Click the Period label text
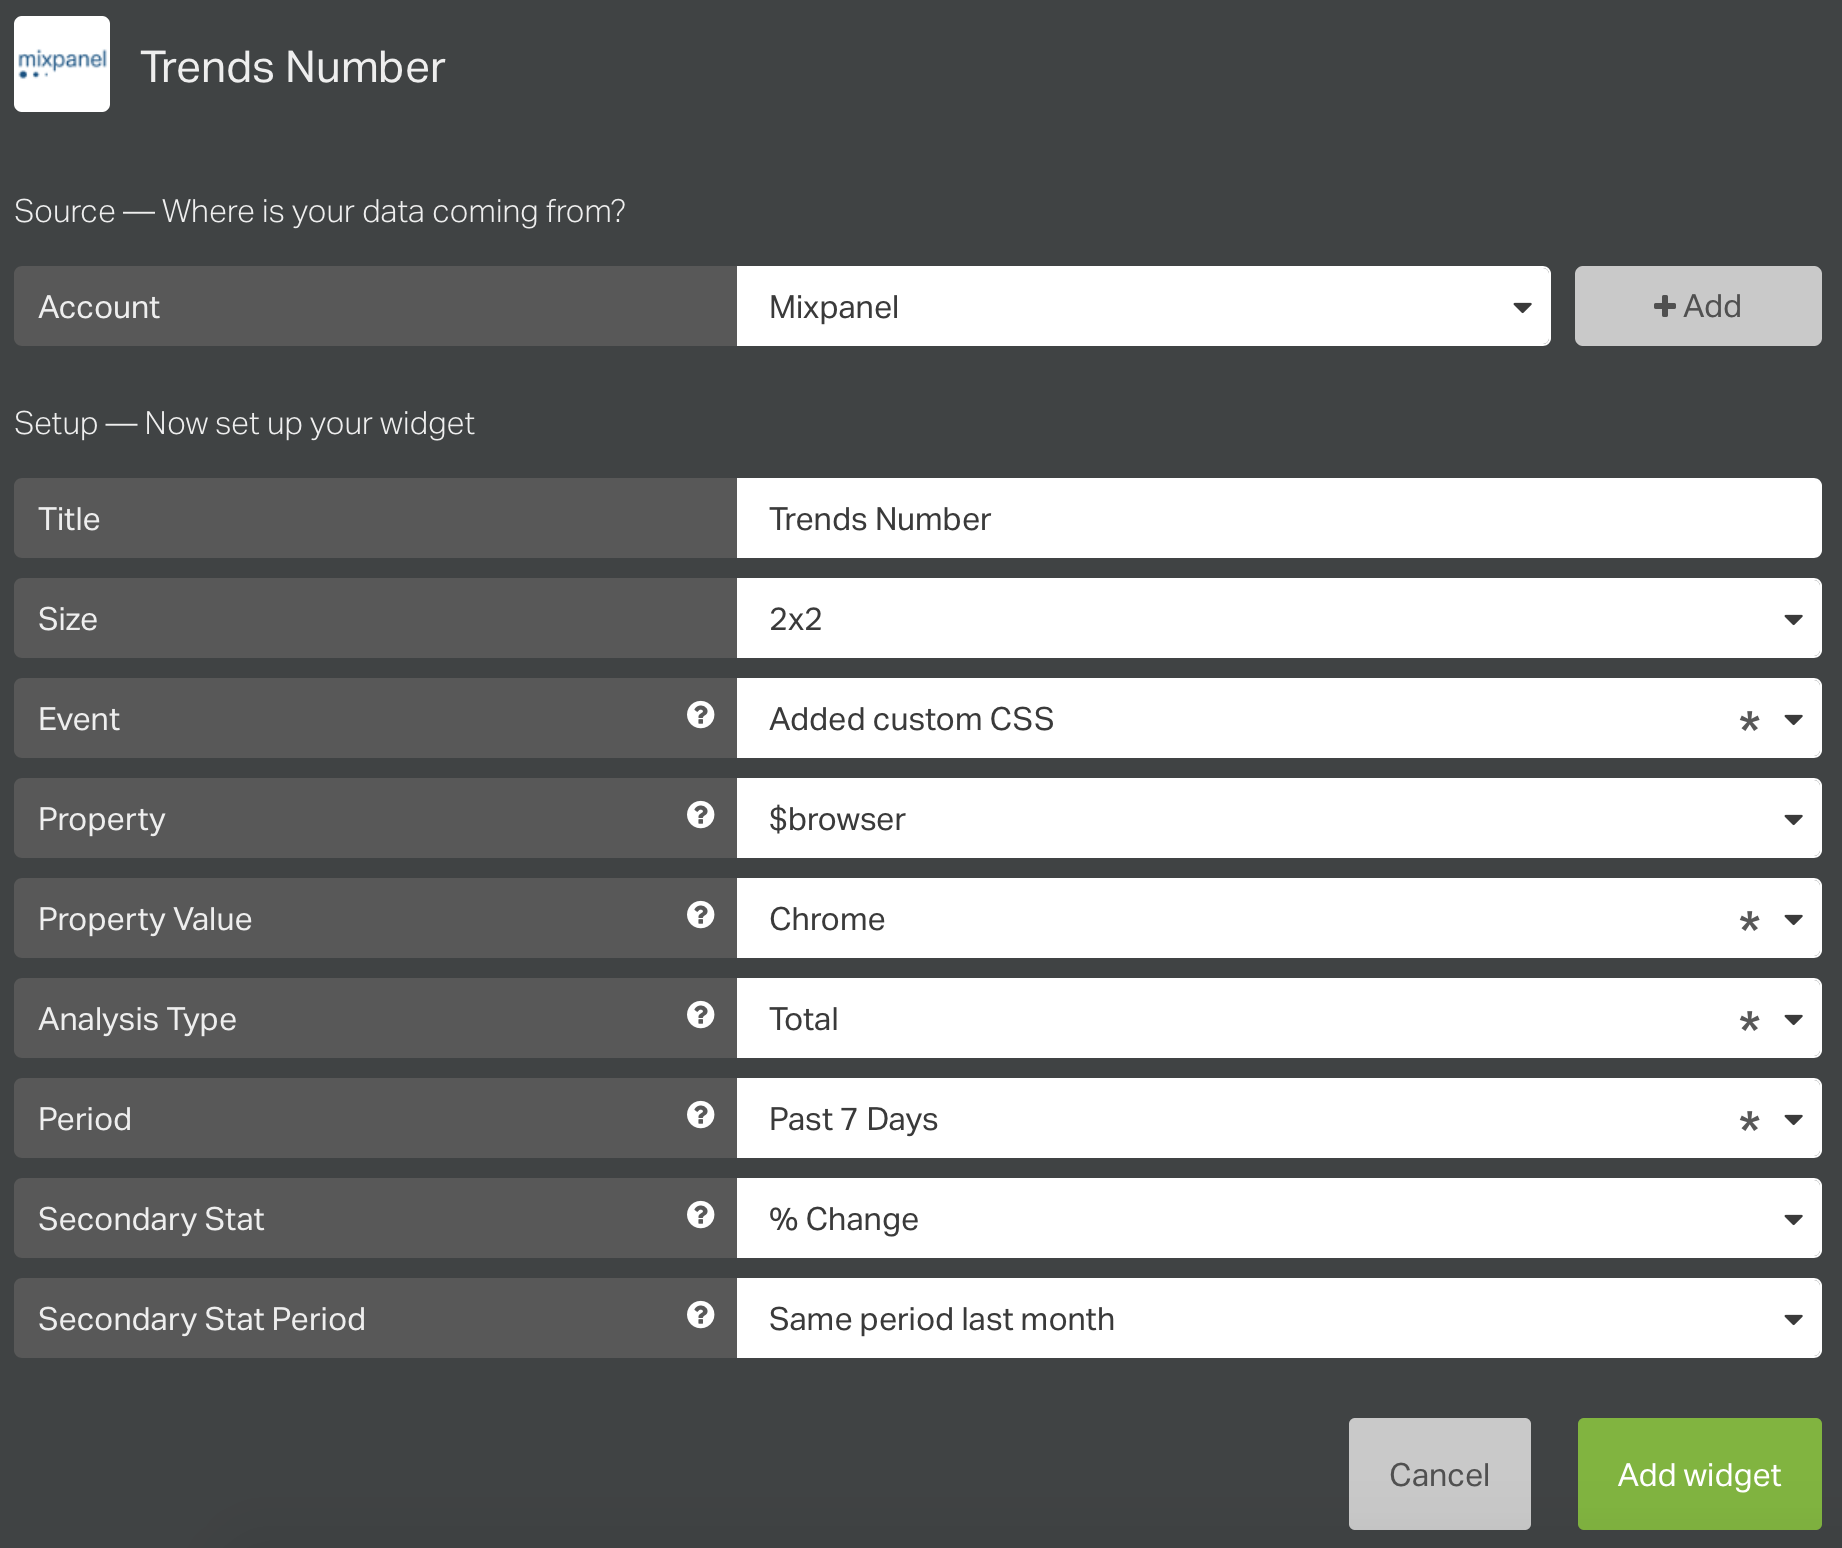Viewport: 1842px width, 1548px height. 85,1119
